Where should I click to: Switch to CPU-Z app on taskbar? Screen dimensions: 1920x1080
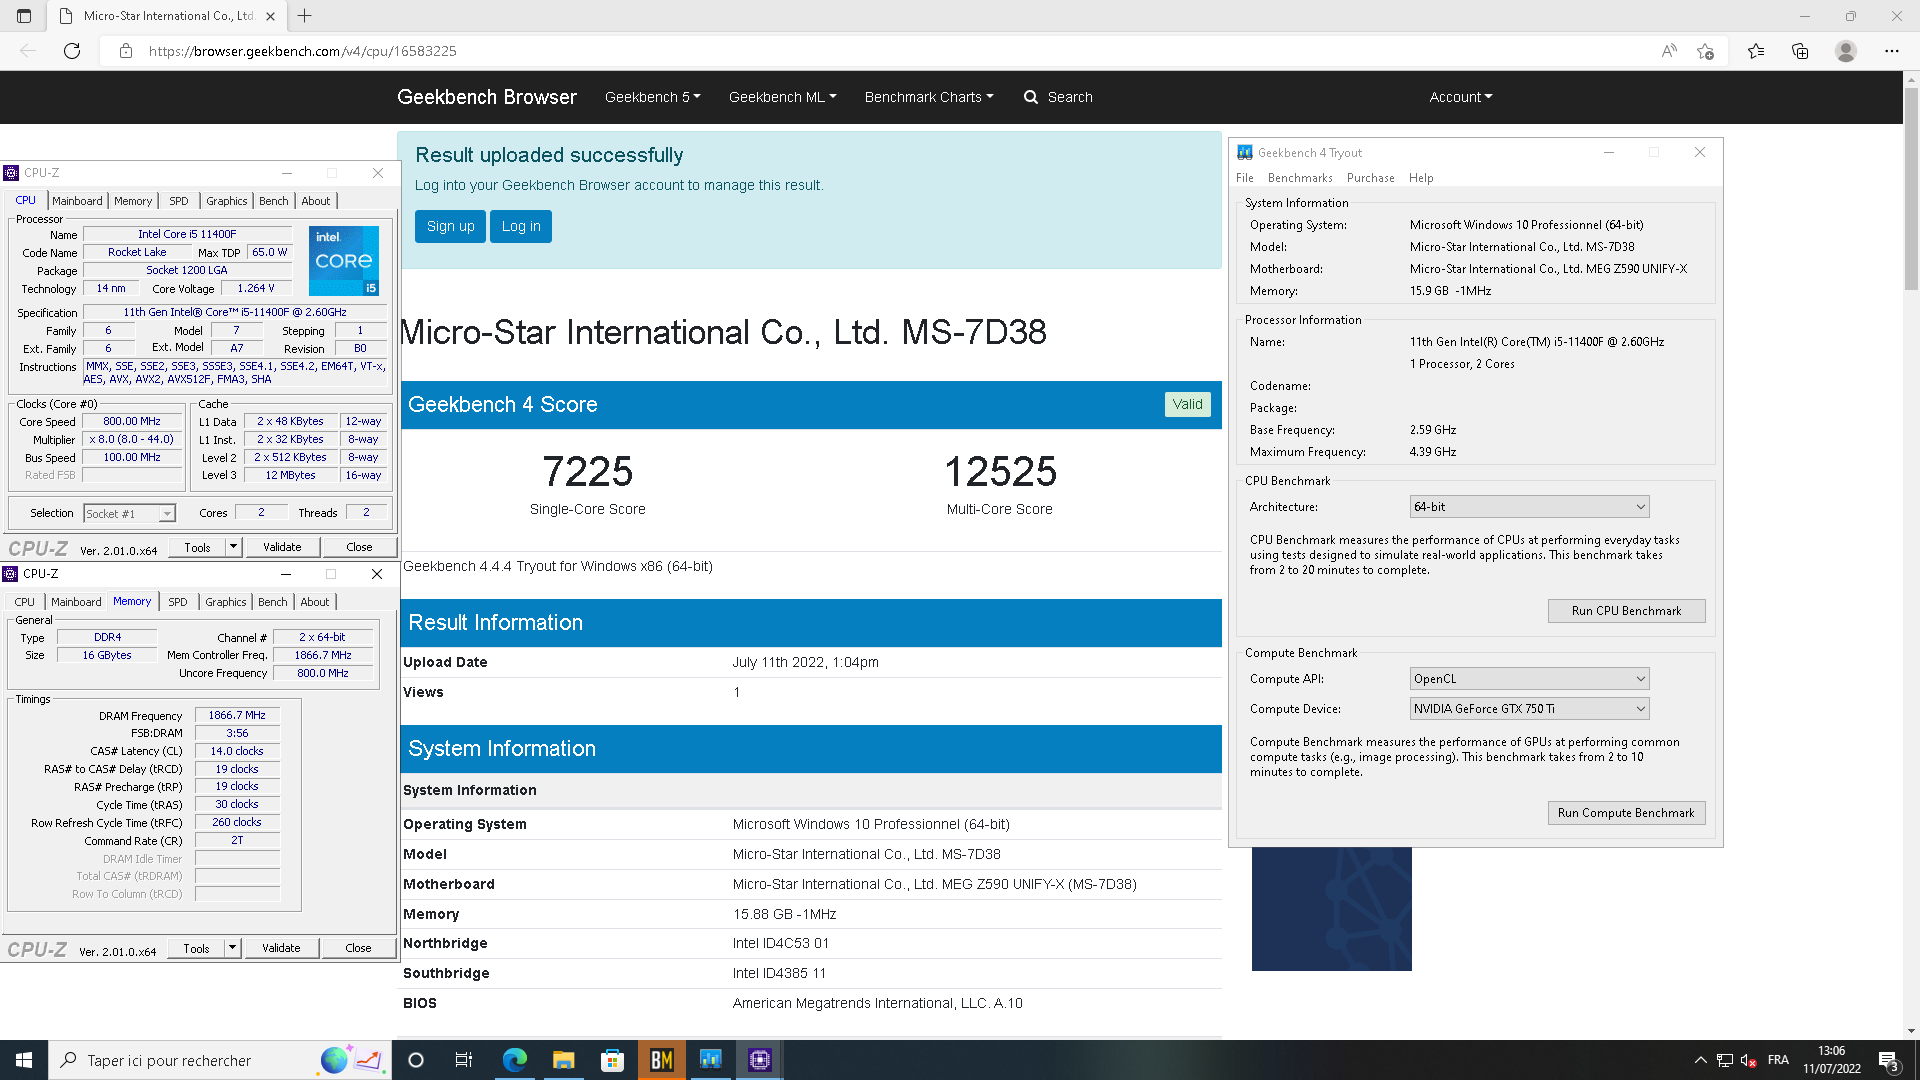pos(759,1060)
